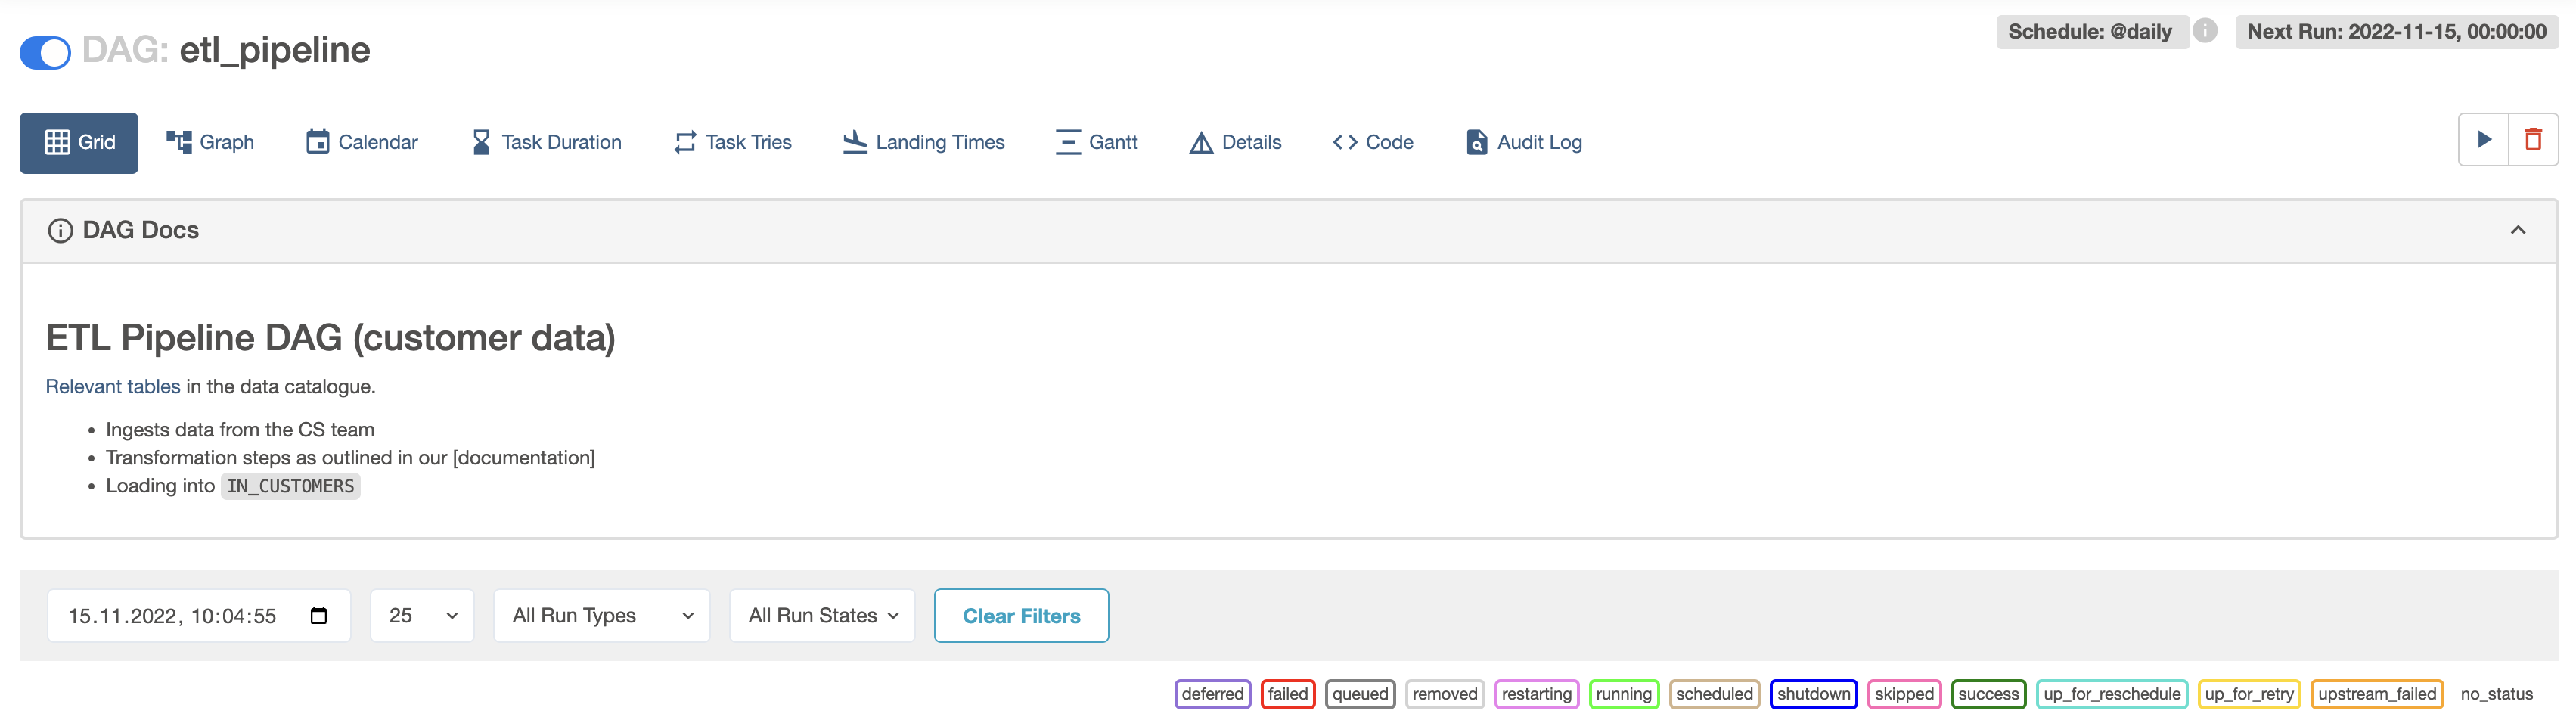Open the Gantt chart icon
2576x723 pixels.
point(1068,141)
